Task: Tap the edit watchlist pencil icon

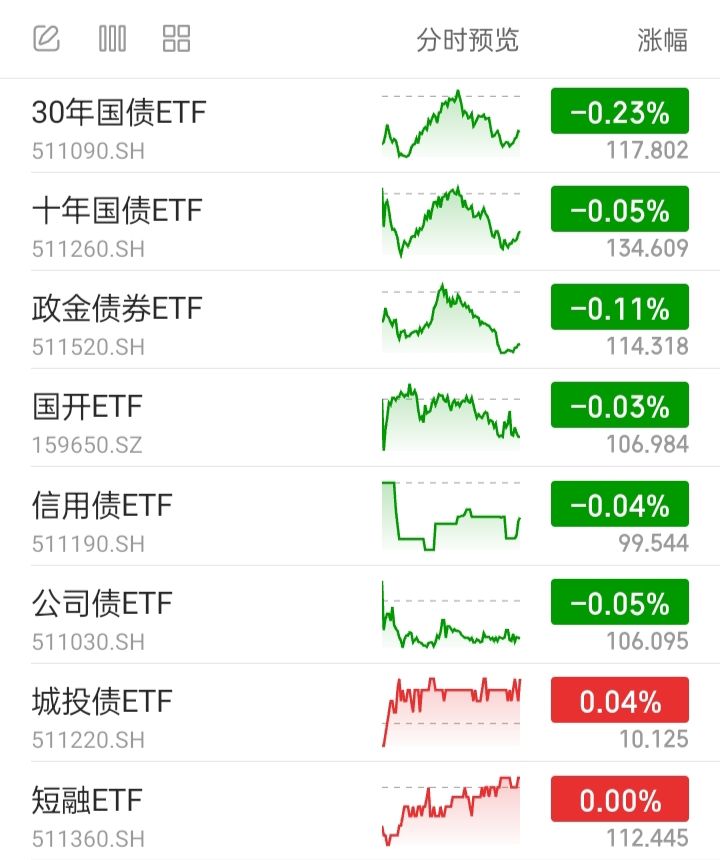Action: (x=47, y=39)
